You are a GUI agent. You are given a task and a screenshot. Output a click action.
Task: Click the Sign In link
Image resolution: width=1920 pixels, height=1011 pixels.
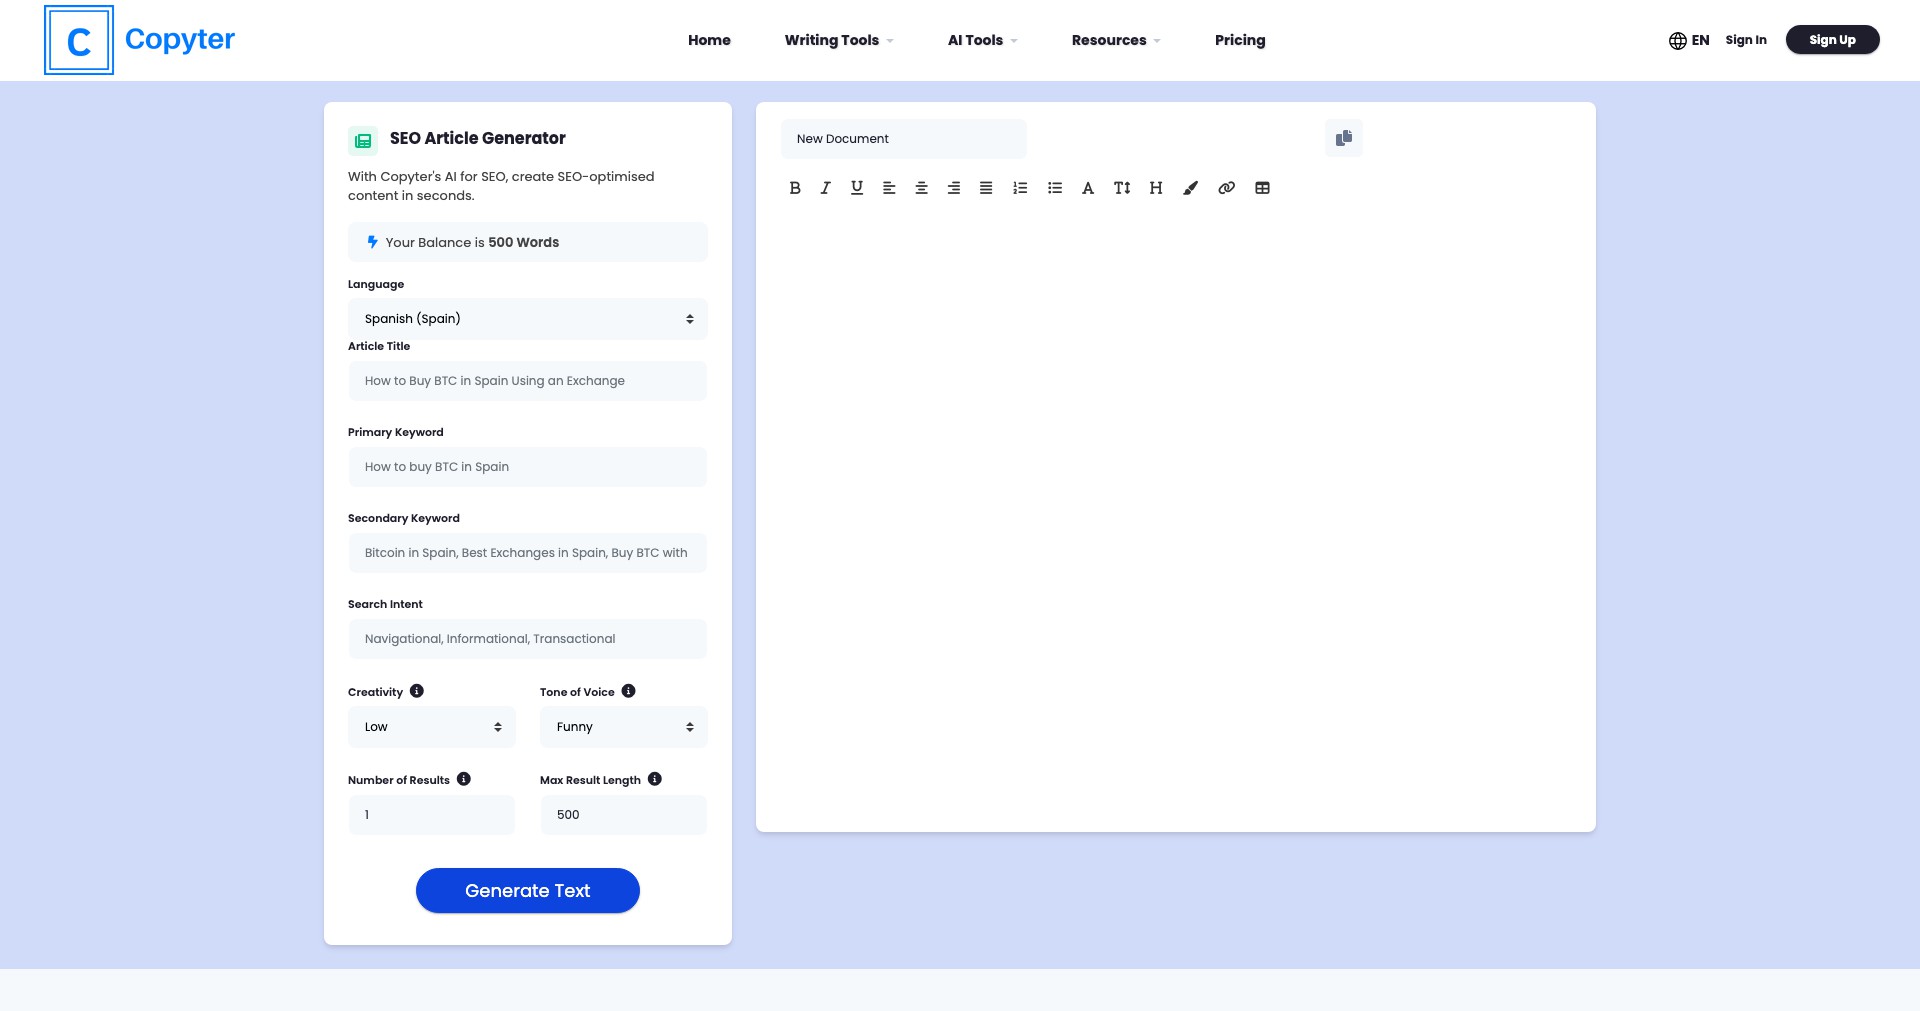(1746, 40)
